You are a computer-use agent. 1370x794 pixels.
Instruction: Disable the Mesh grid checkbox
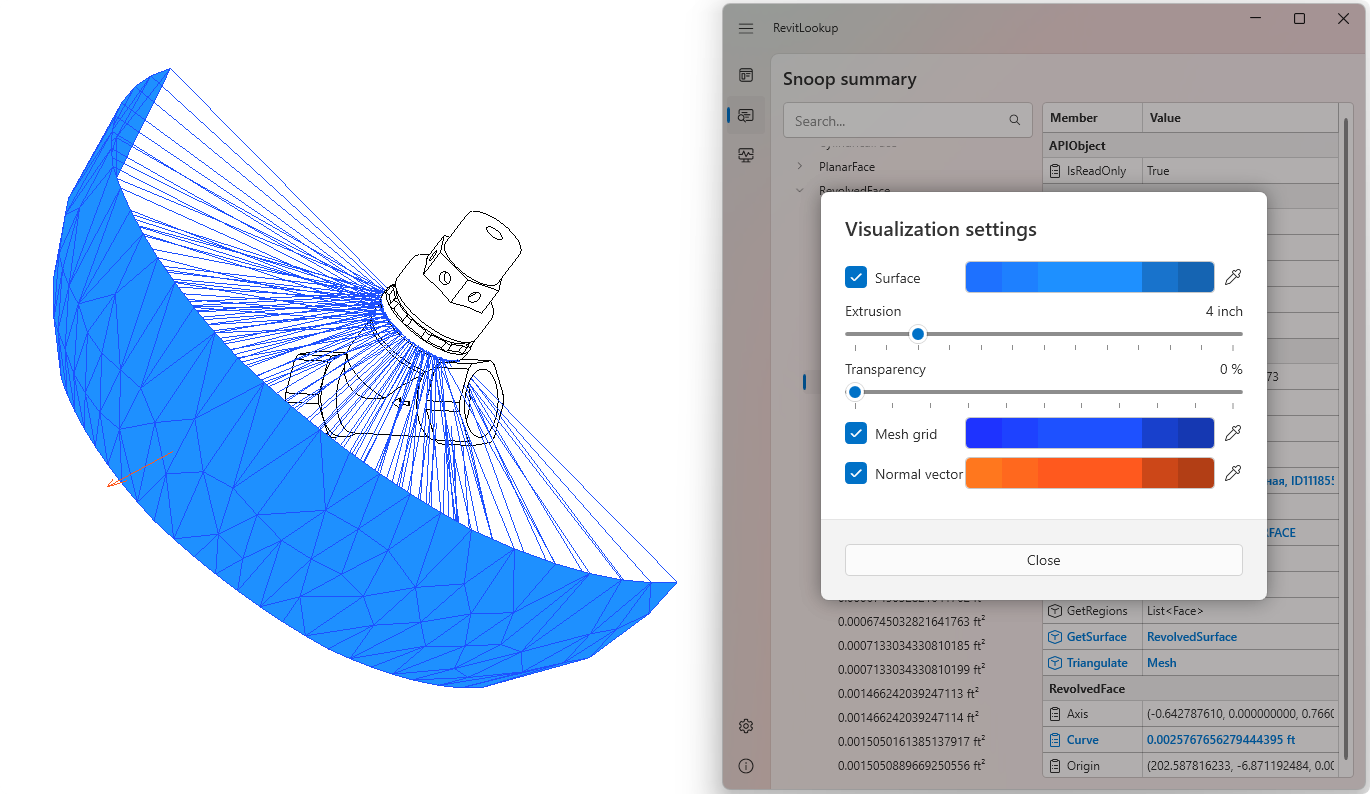(856, 433)
